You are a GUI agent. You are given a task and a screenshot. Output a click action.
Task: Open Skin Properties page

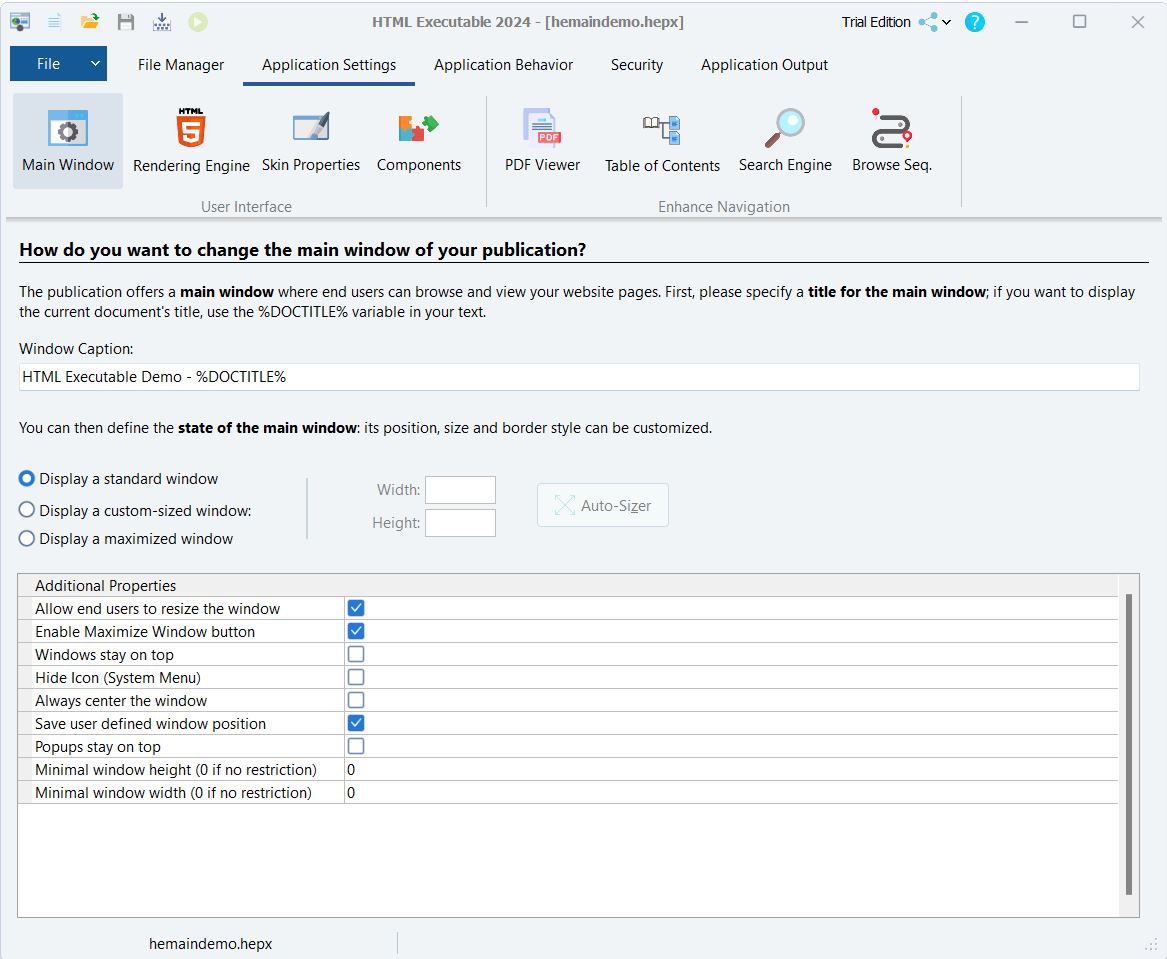click(310, 141)
